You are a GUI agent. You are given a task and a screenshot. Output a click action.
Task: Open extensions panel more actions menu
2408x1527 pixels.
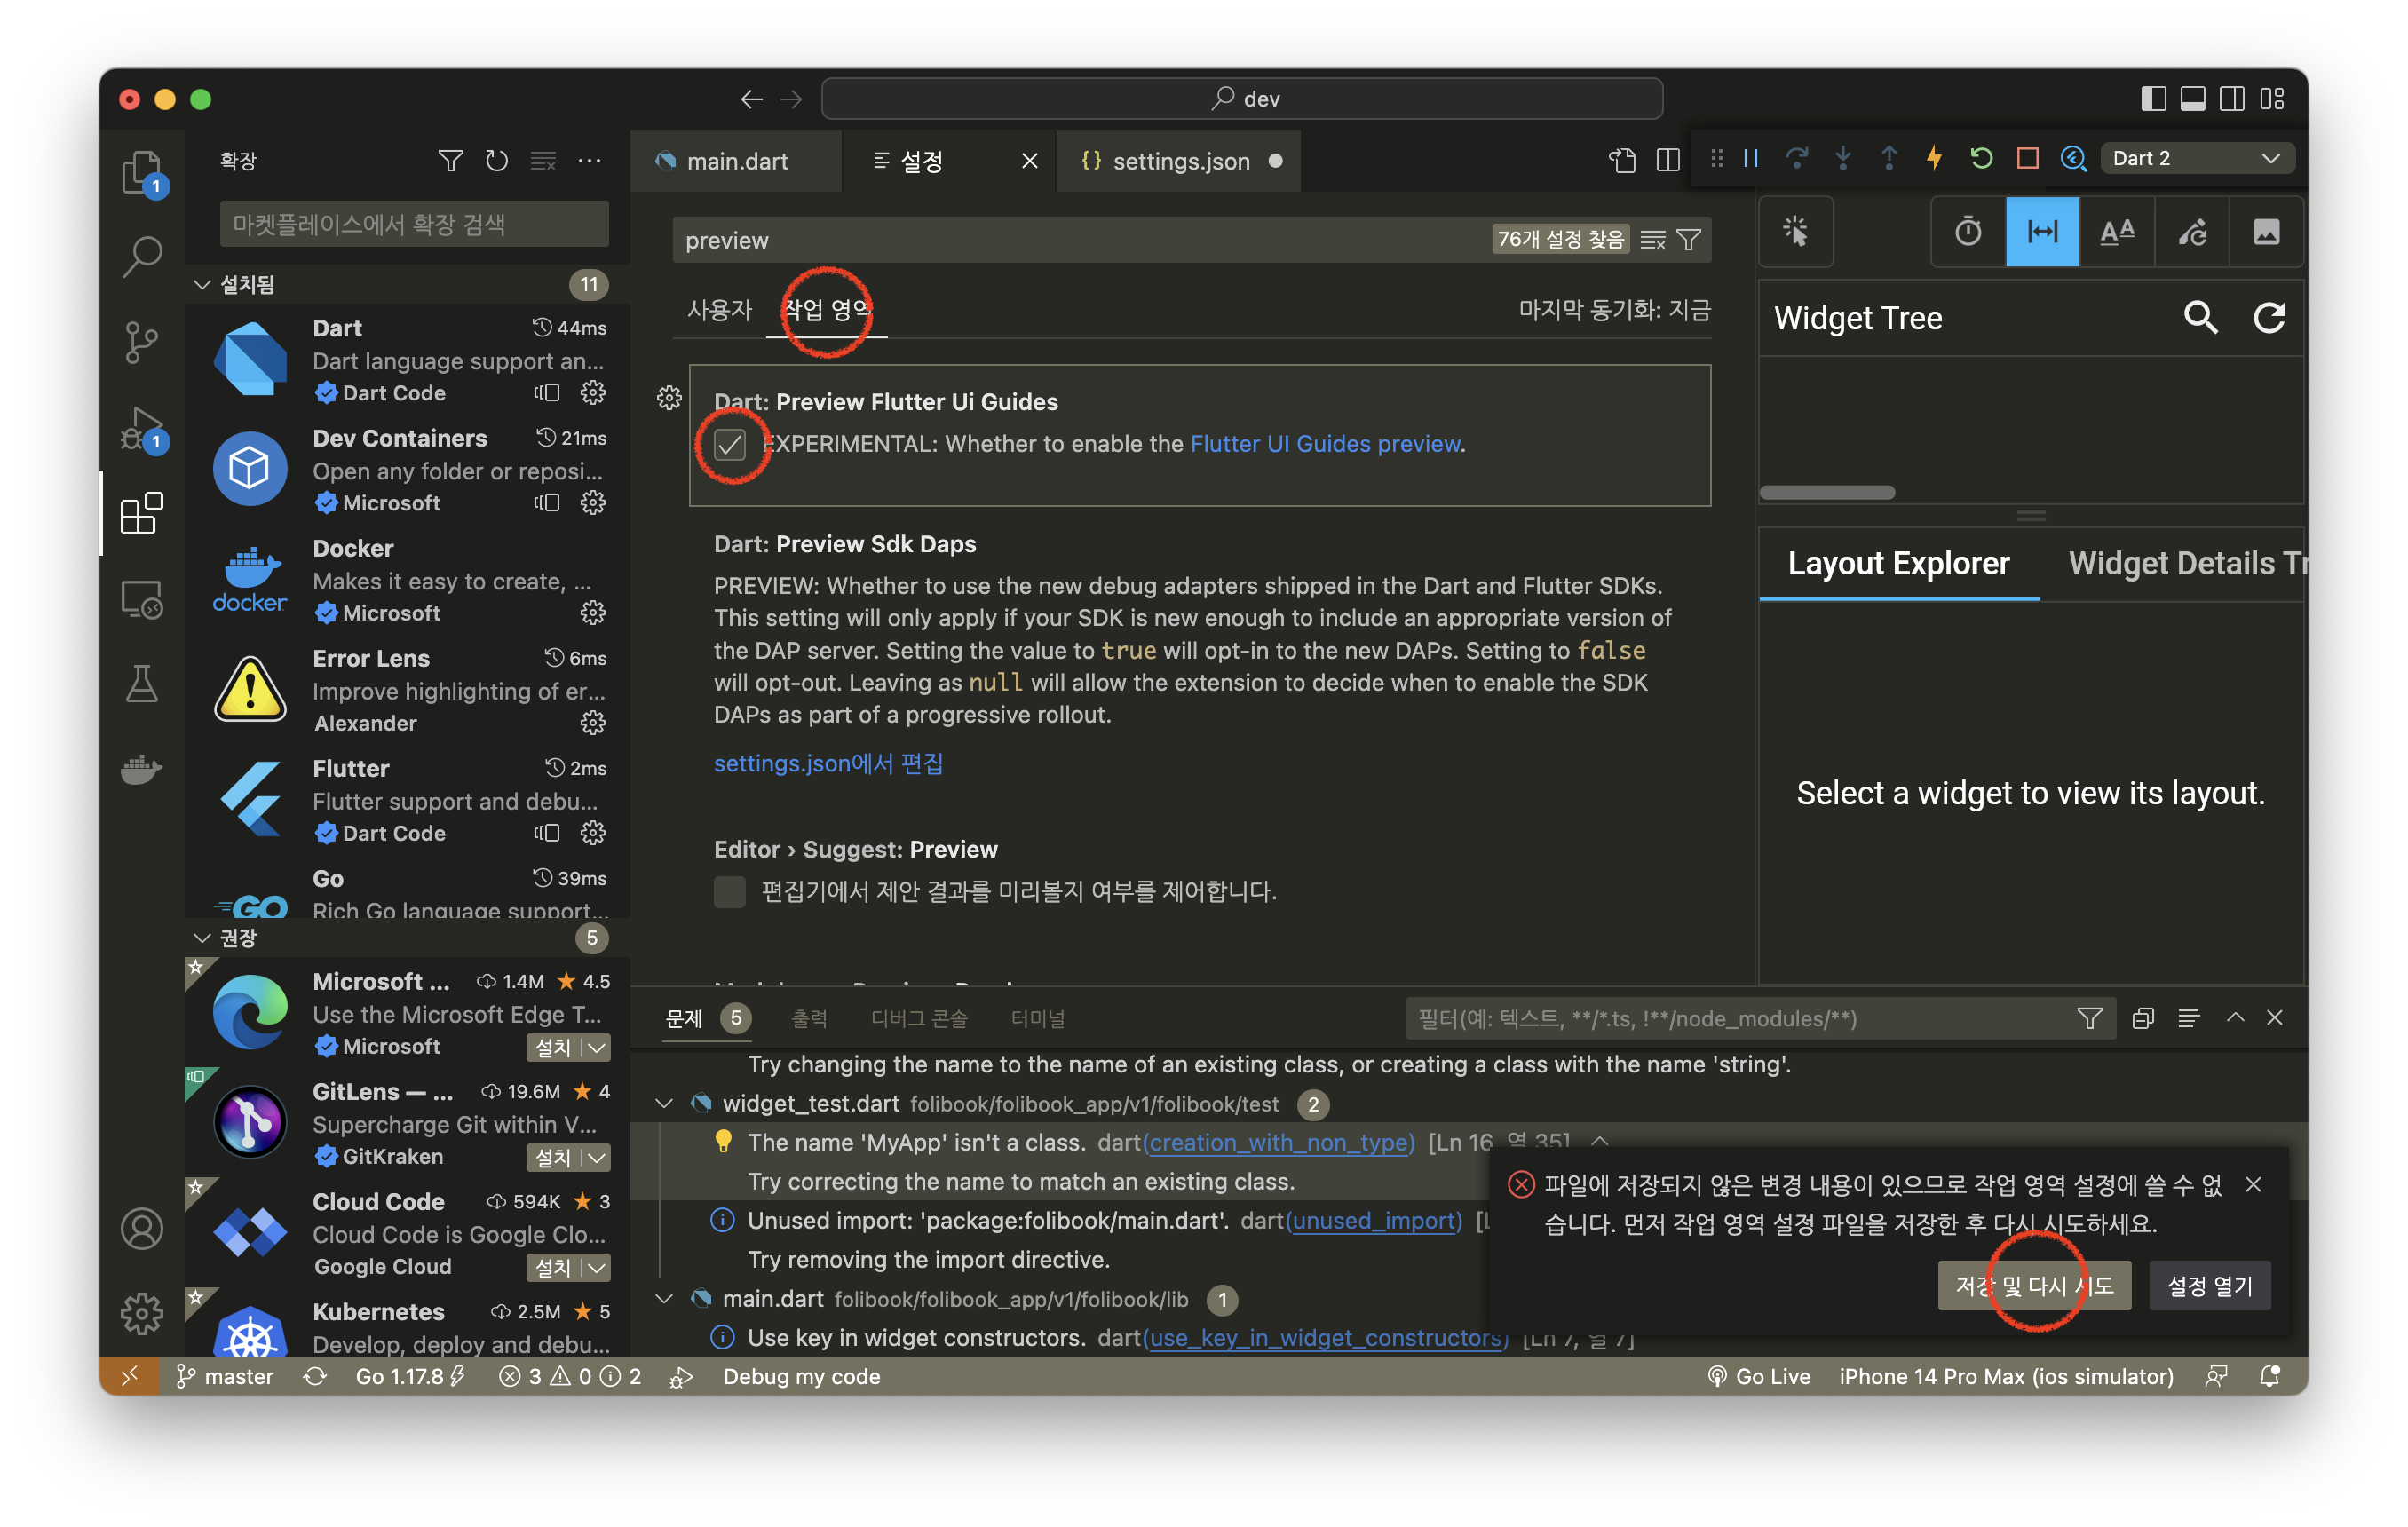[x=590, y=160]
